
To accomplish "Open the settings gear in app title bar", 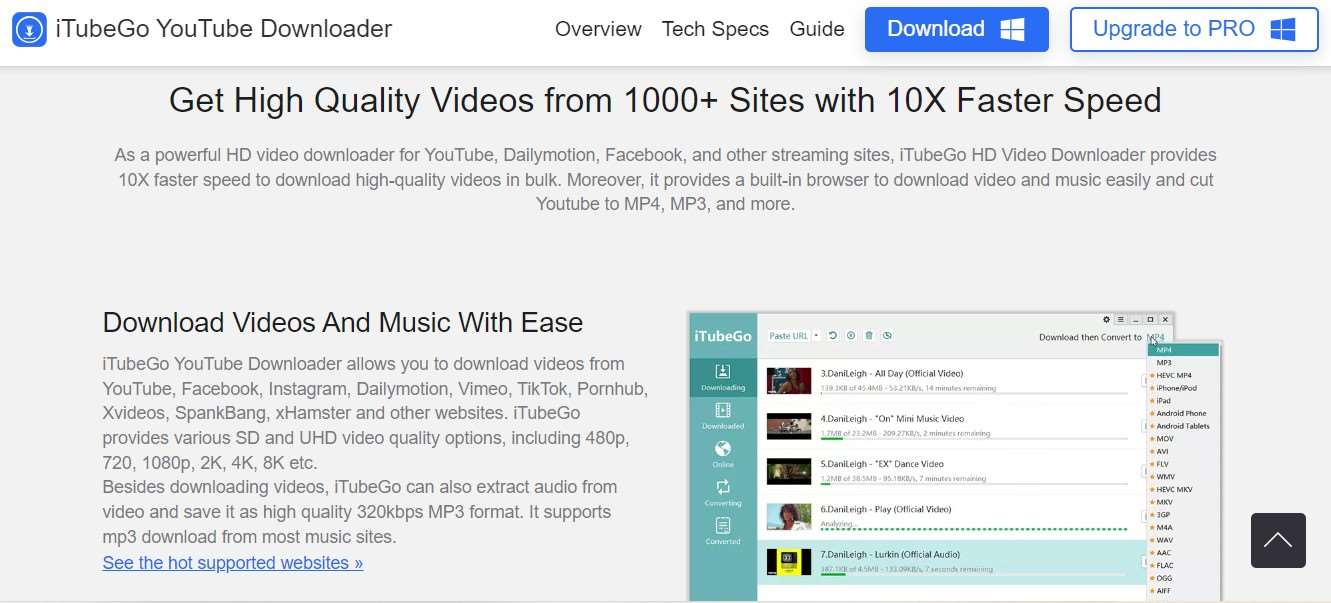I will click(x=1106, y=319).
